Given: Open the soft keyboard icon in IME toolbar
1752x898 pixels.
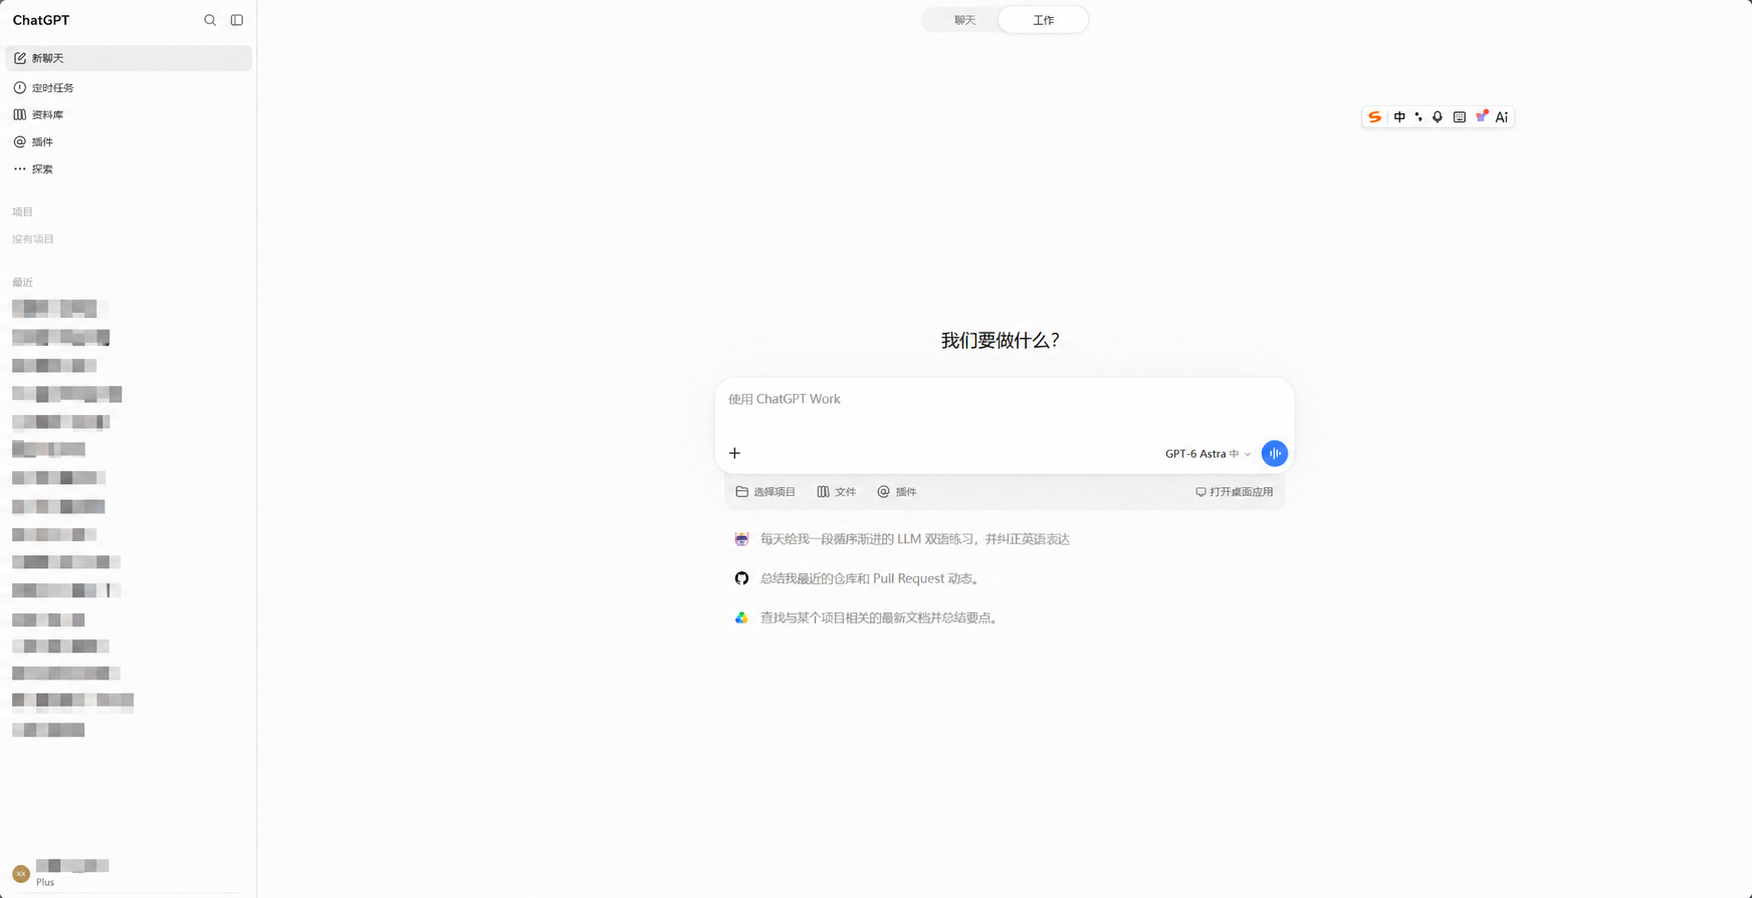Looking at the screenshot, I should pyautogui.click(x=1459, y=117).
